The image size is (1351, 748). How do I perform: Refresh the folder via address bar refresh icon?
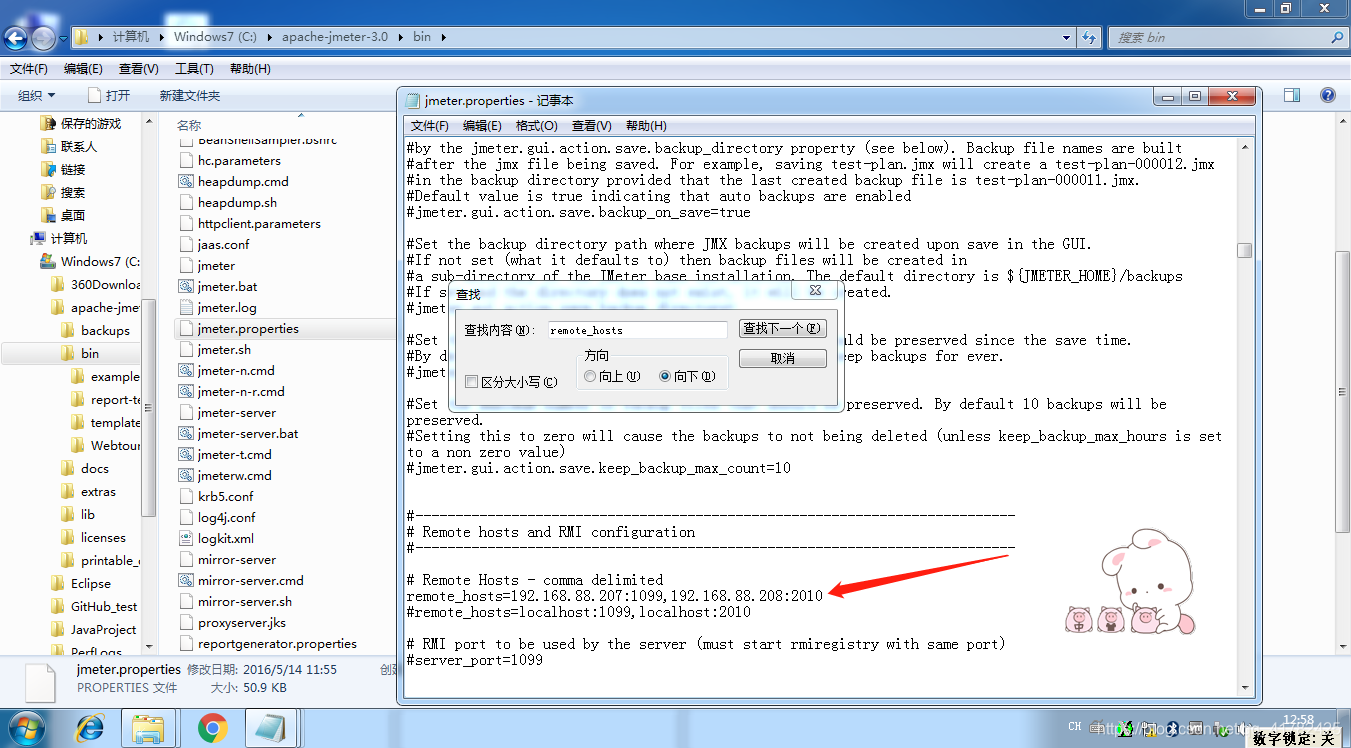click(1089, 37)
